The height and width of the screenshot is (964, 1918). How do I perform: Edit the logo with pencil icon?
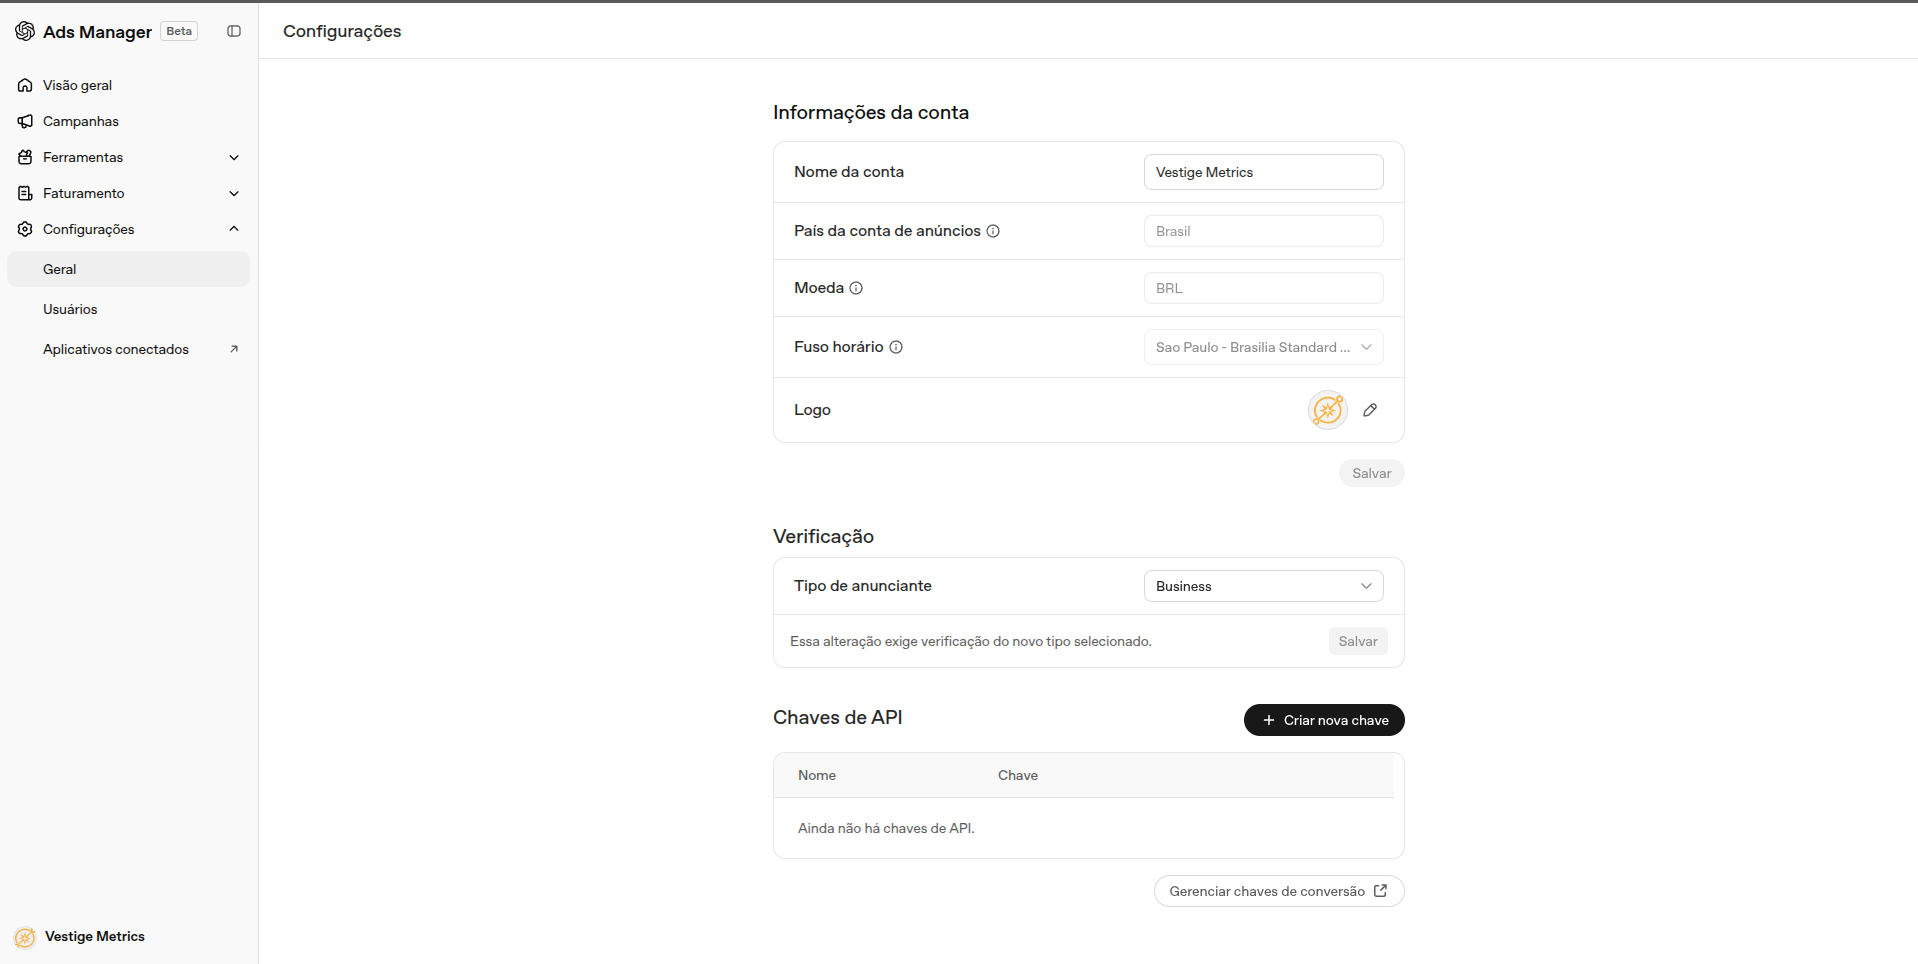coord(1370,410)
